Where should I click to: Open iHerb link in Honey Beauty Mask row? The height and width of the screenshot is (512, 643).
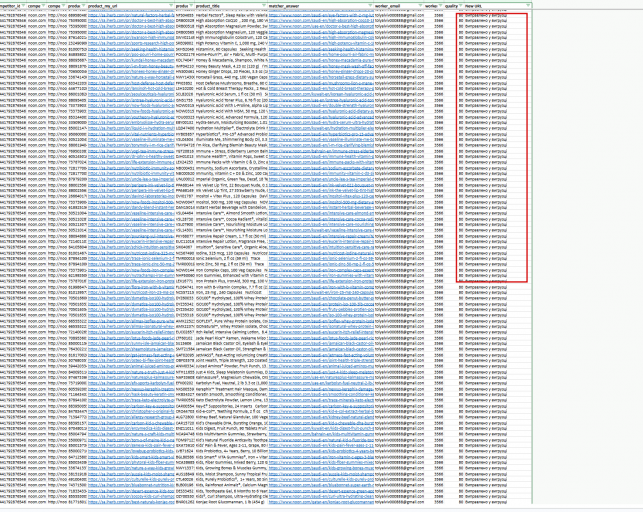(x=131, y=66)
